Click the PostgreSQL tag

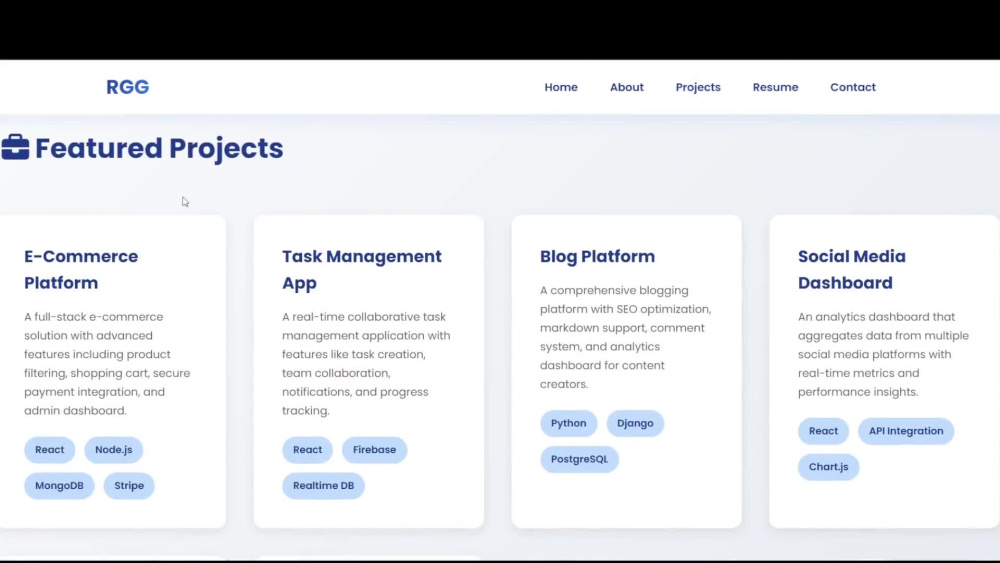point(579,459)
